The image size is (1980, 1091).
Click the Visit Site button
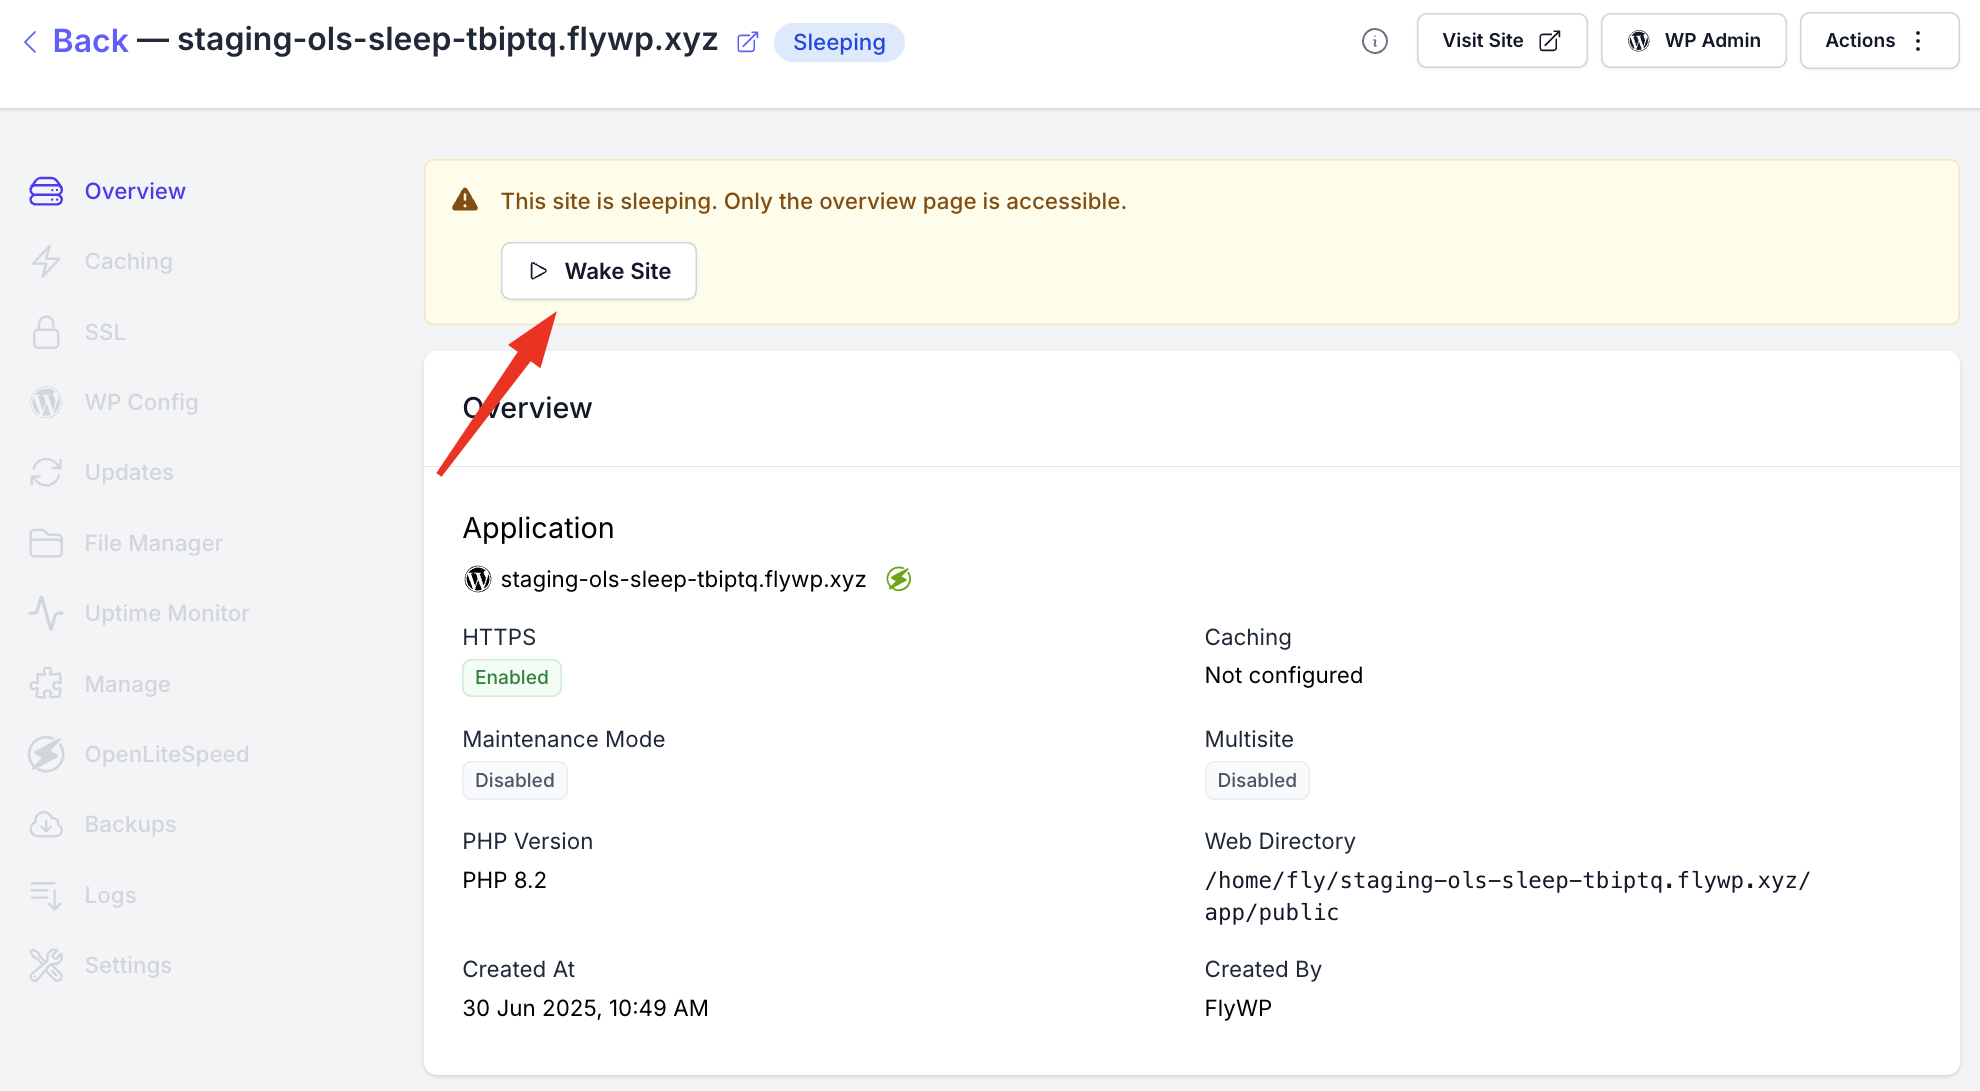click(1502, 41)
